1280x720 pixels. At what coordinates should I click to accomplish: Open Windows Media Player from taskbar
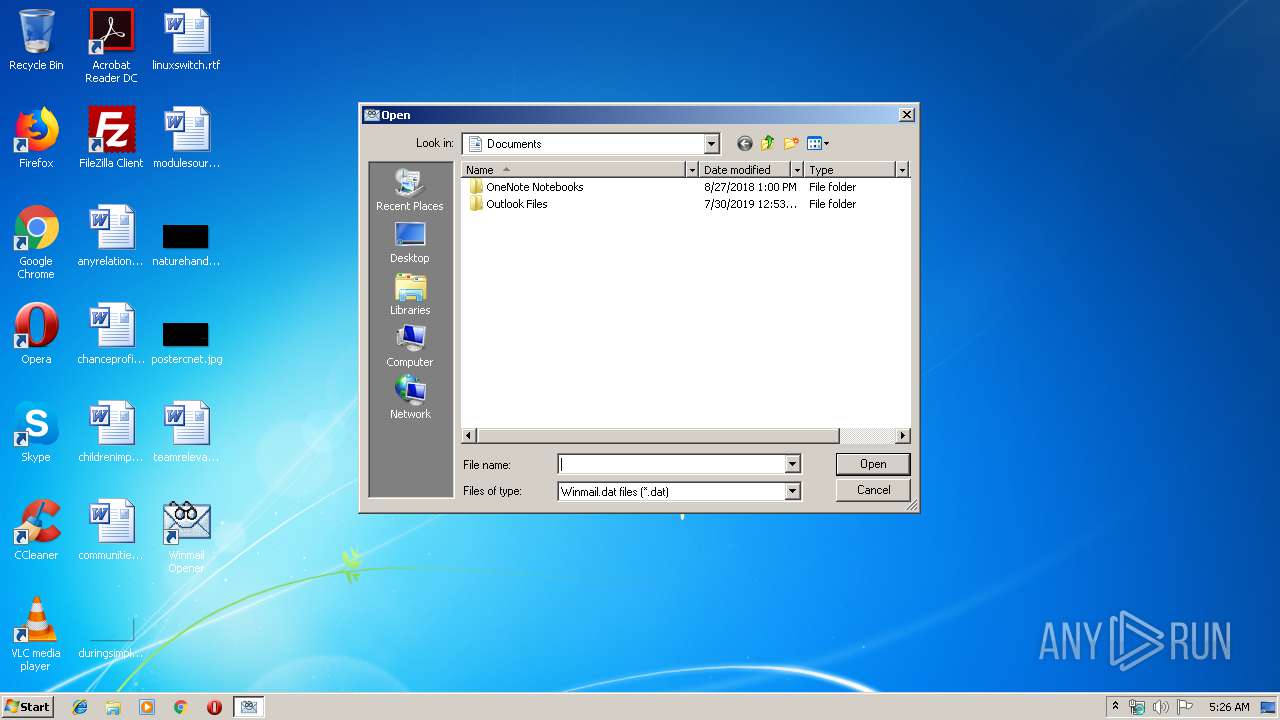point(147,707)
